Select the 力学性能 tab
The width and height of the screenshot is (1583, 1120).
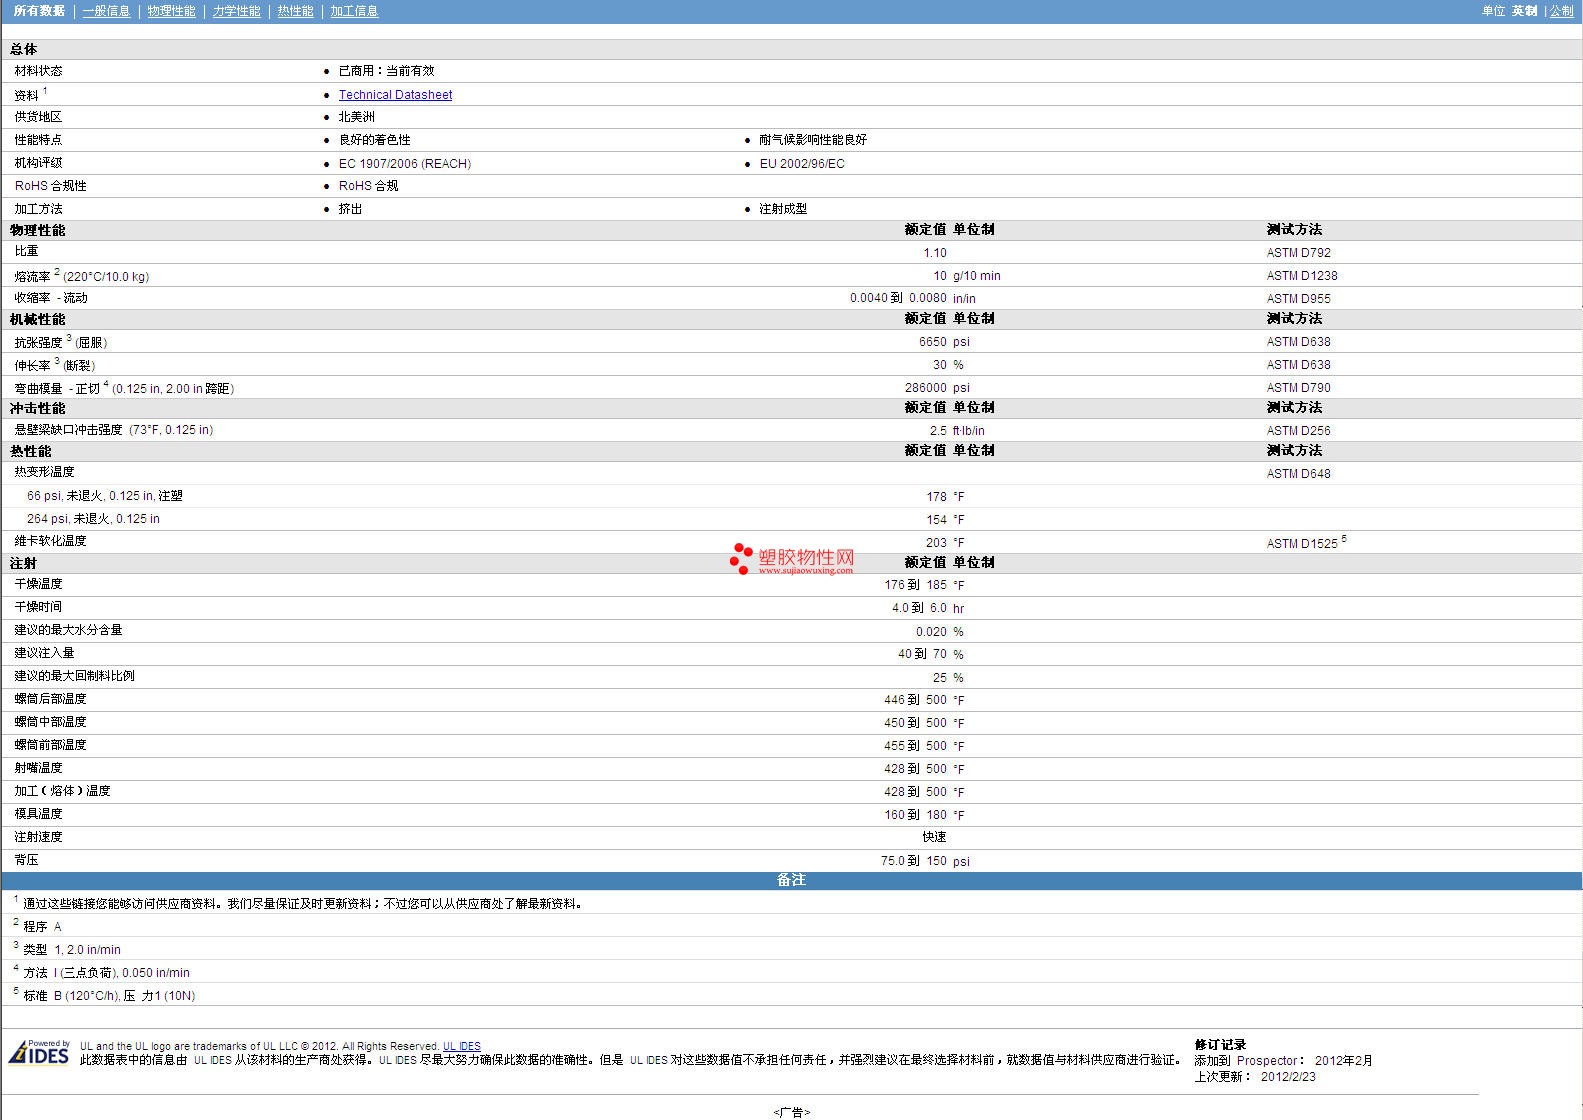236,11
